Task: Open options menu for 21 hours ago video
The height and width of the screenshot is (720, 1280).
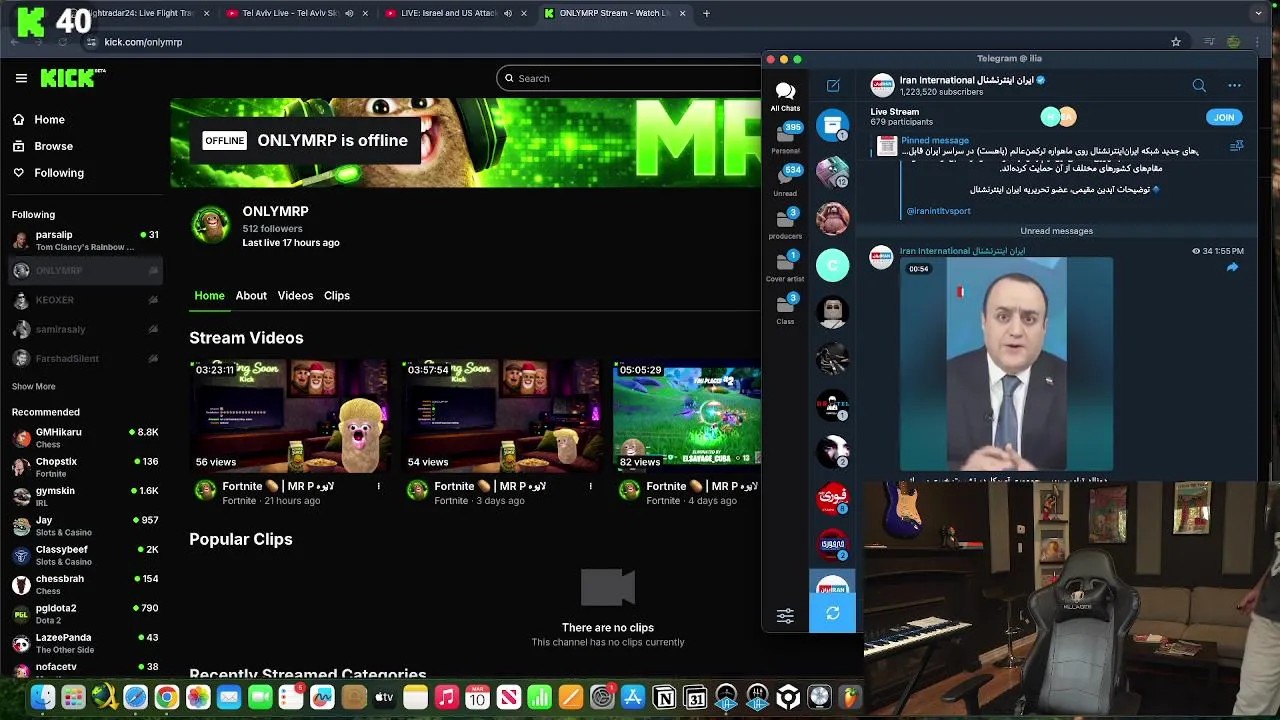Action: point(378,486)
